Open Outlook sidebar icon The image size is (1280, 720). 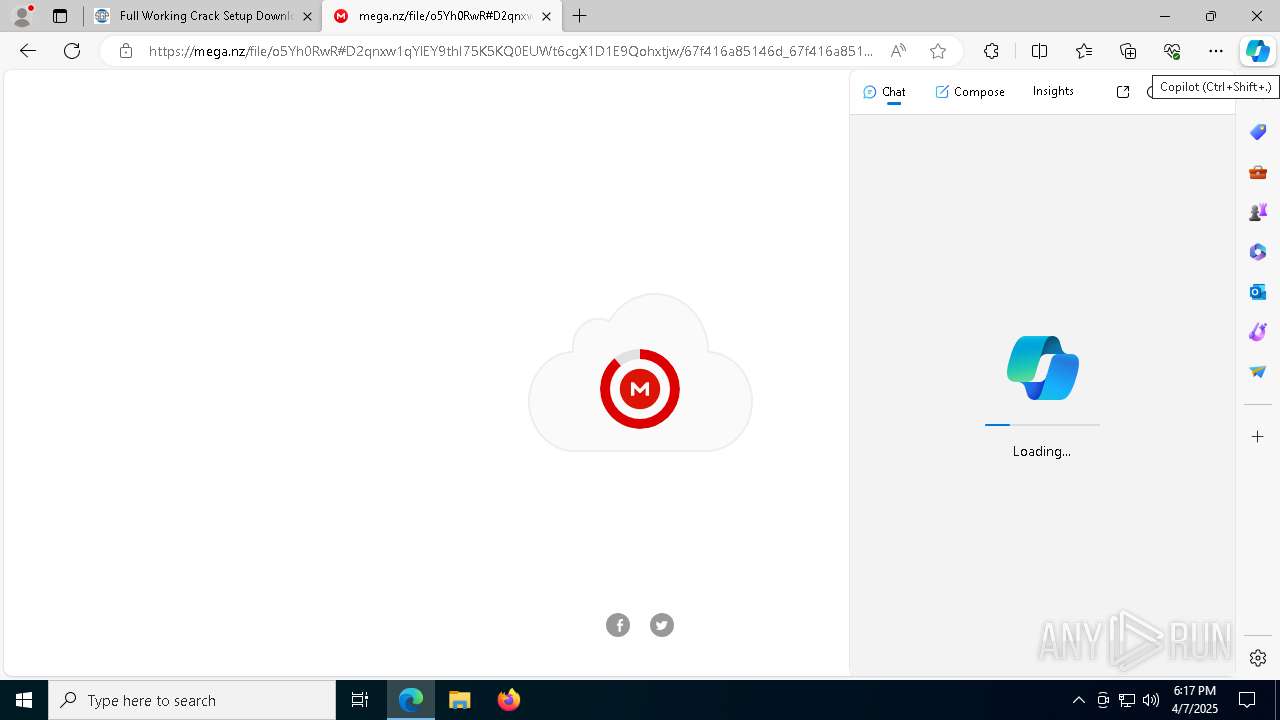[x=1258, y=292]
